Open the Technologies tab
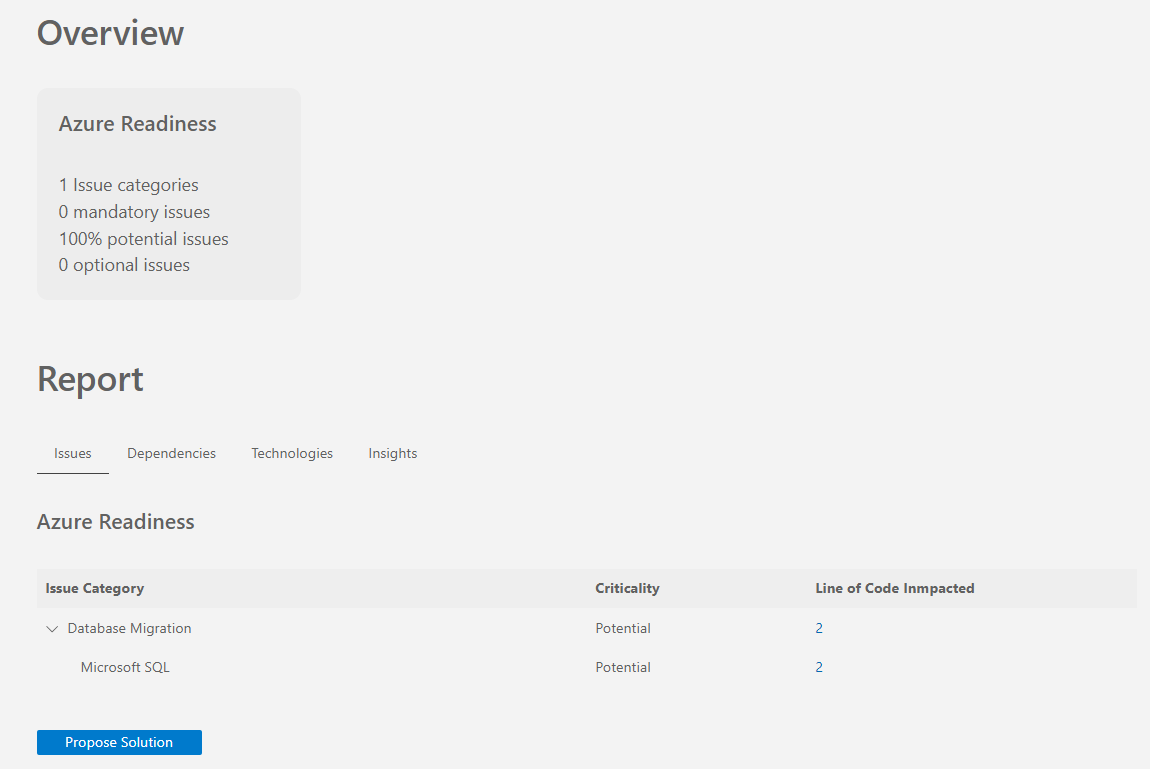This screenshot has height=769, width=1150. pyautogui.click(x=292, y=454)
